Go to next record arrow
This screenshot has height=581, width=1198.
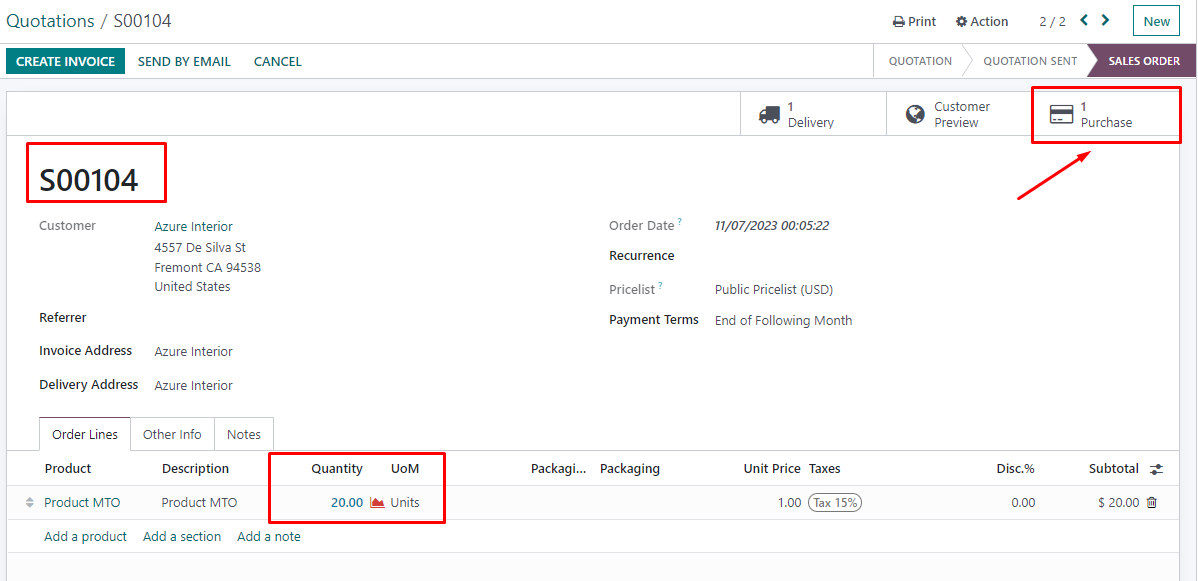click(1106, 21)
